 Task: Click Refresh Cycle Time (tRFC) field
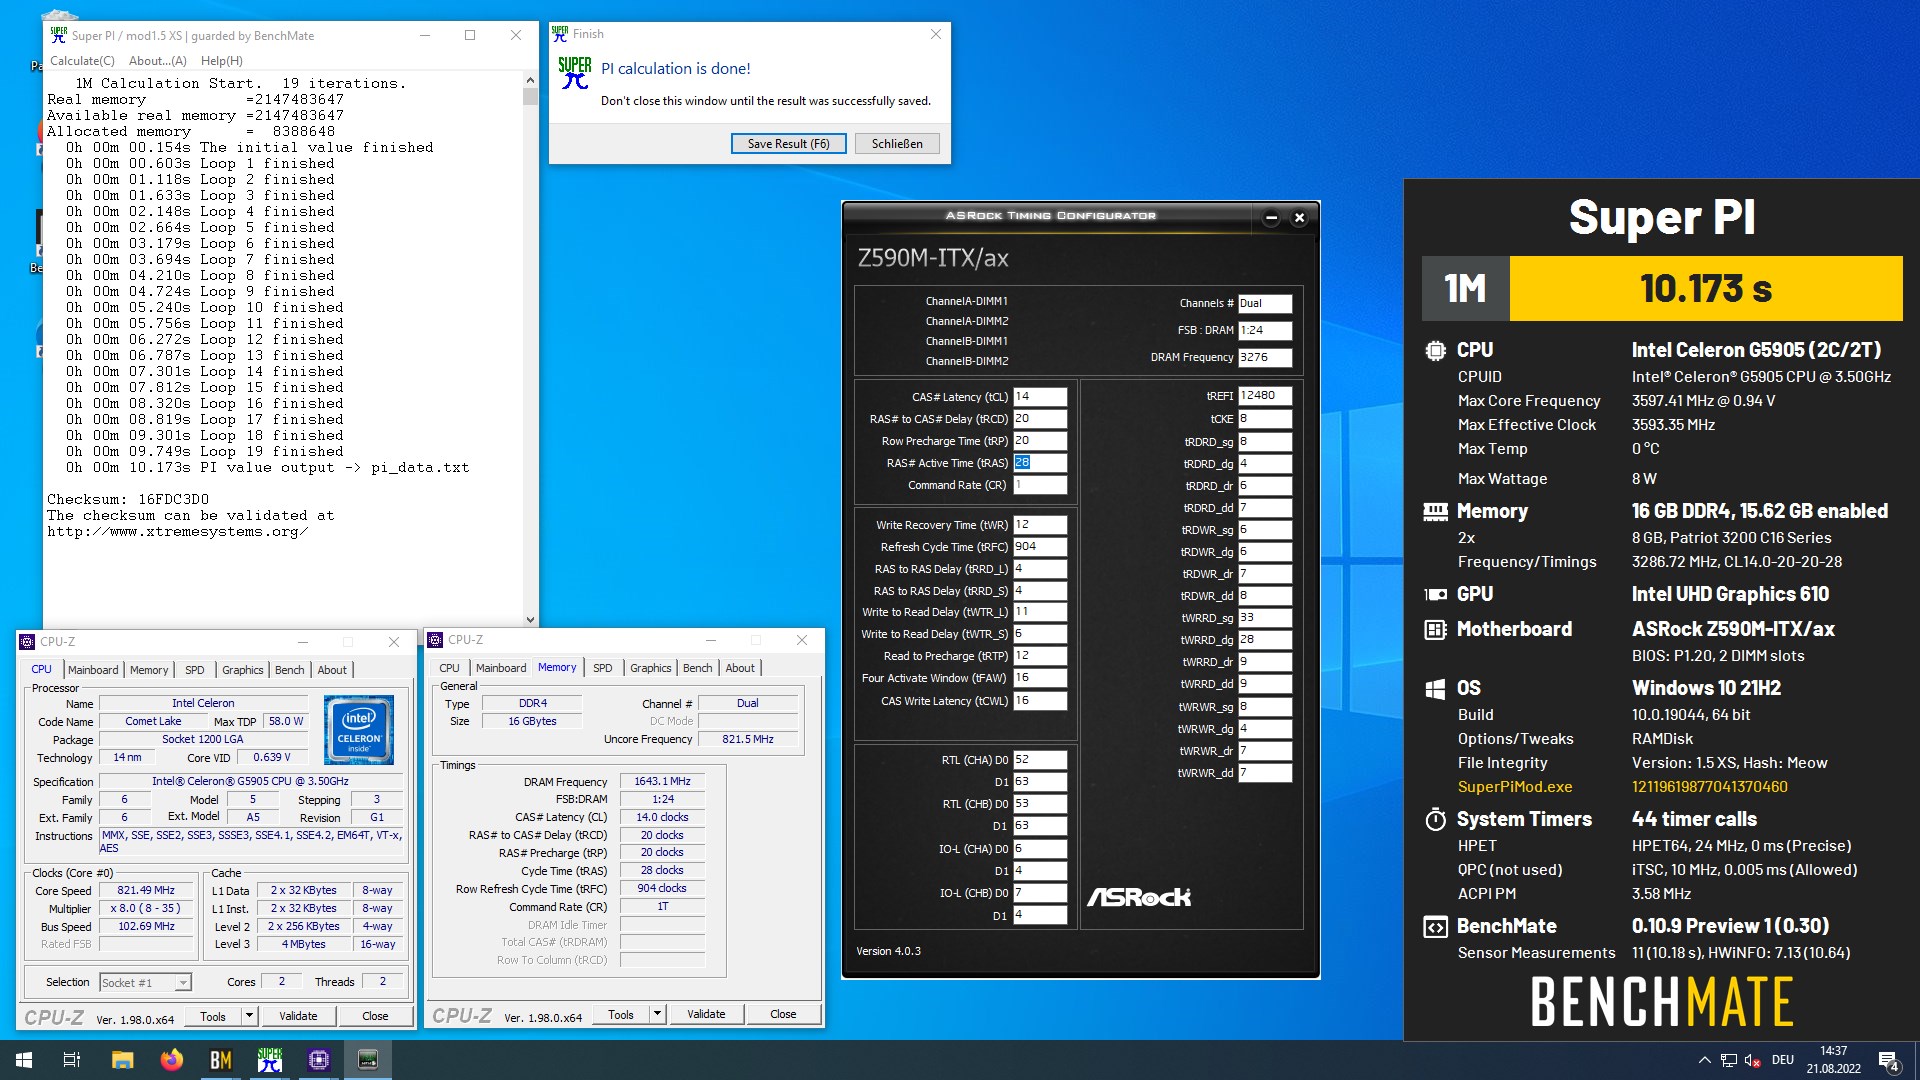tap(1040, 547)
